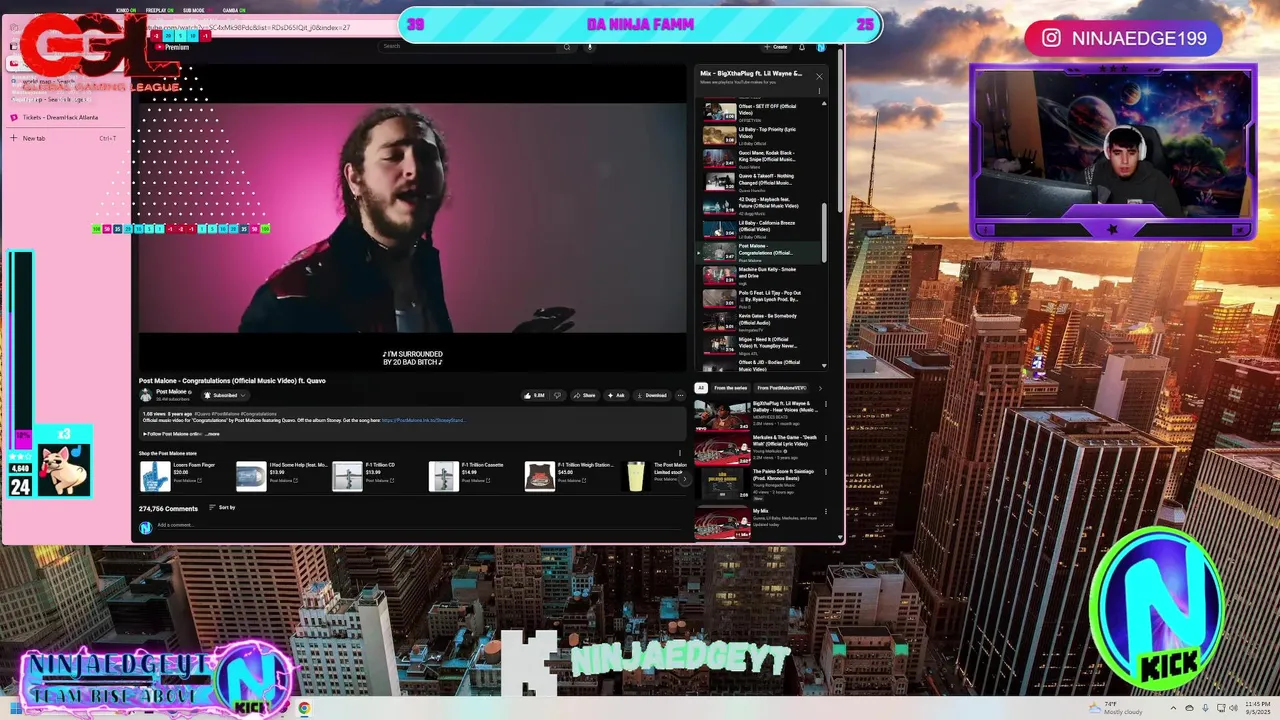Open options for BigXthaPlug Hear Voices suggestion
Image resolution: width=1280 pixels, height=720 pixels.
826,405
